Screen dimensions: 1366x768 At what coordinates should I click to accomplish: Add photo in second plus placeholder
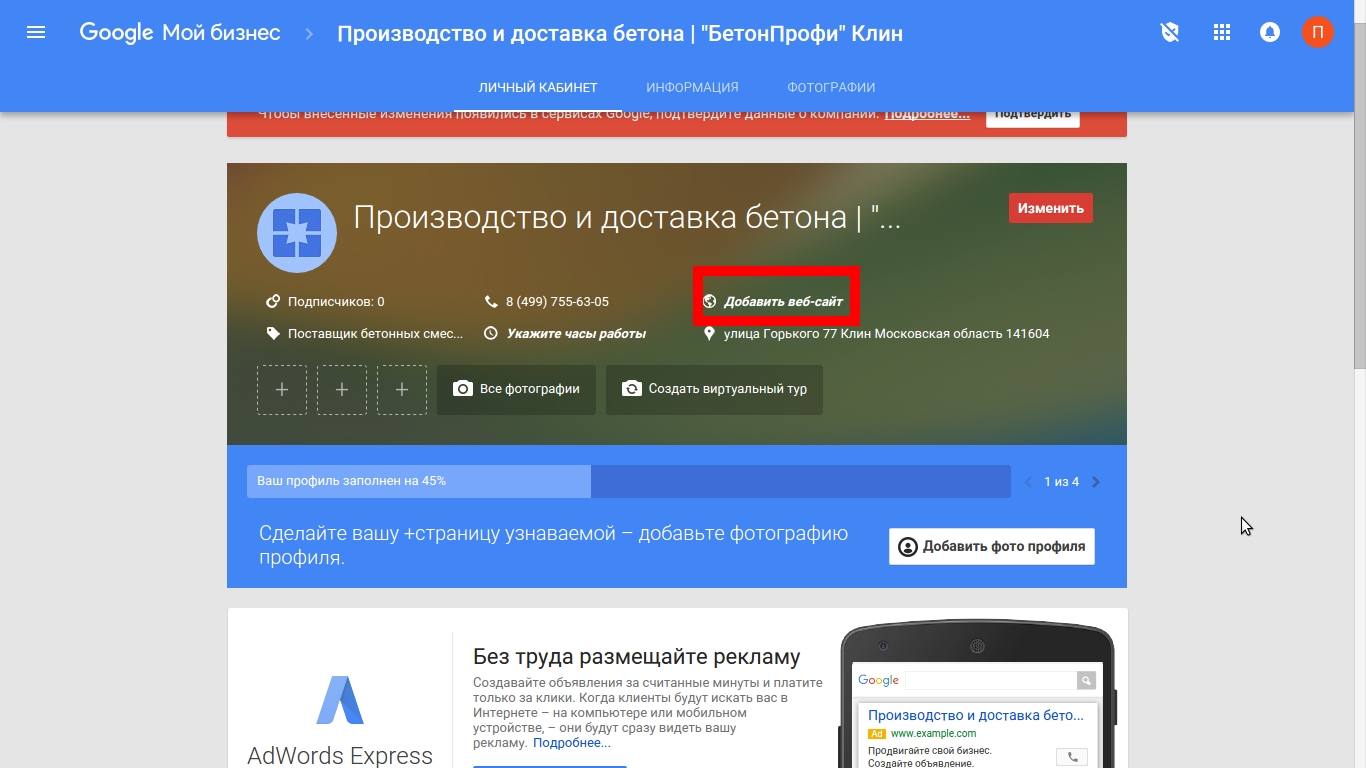tap(342, 390)
